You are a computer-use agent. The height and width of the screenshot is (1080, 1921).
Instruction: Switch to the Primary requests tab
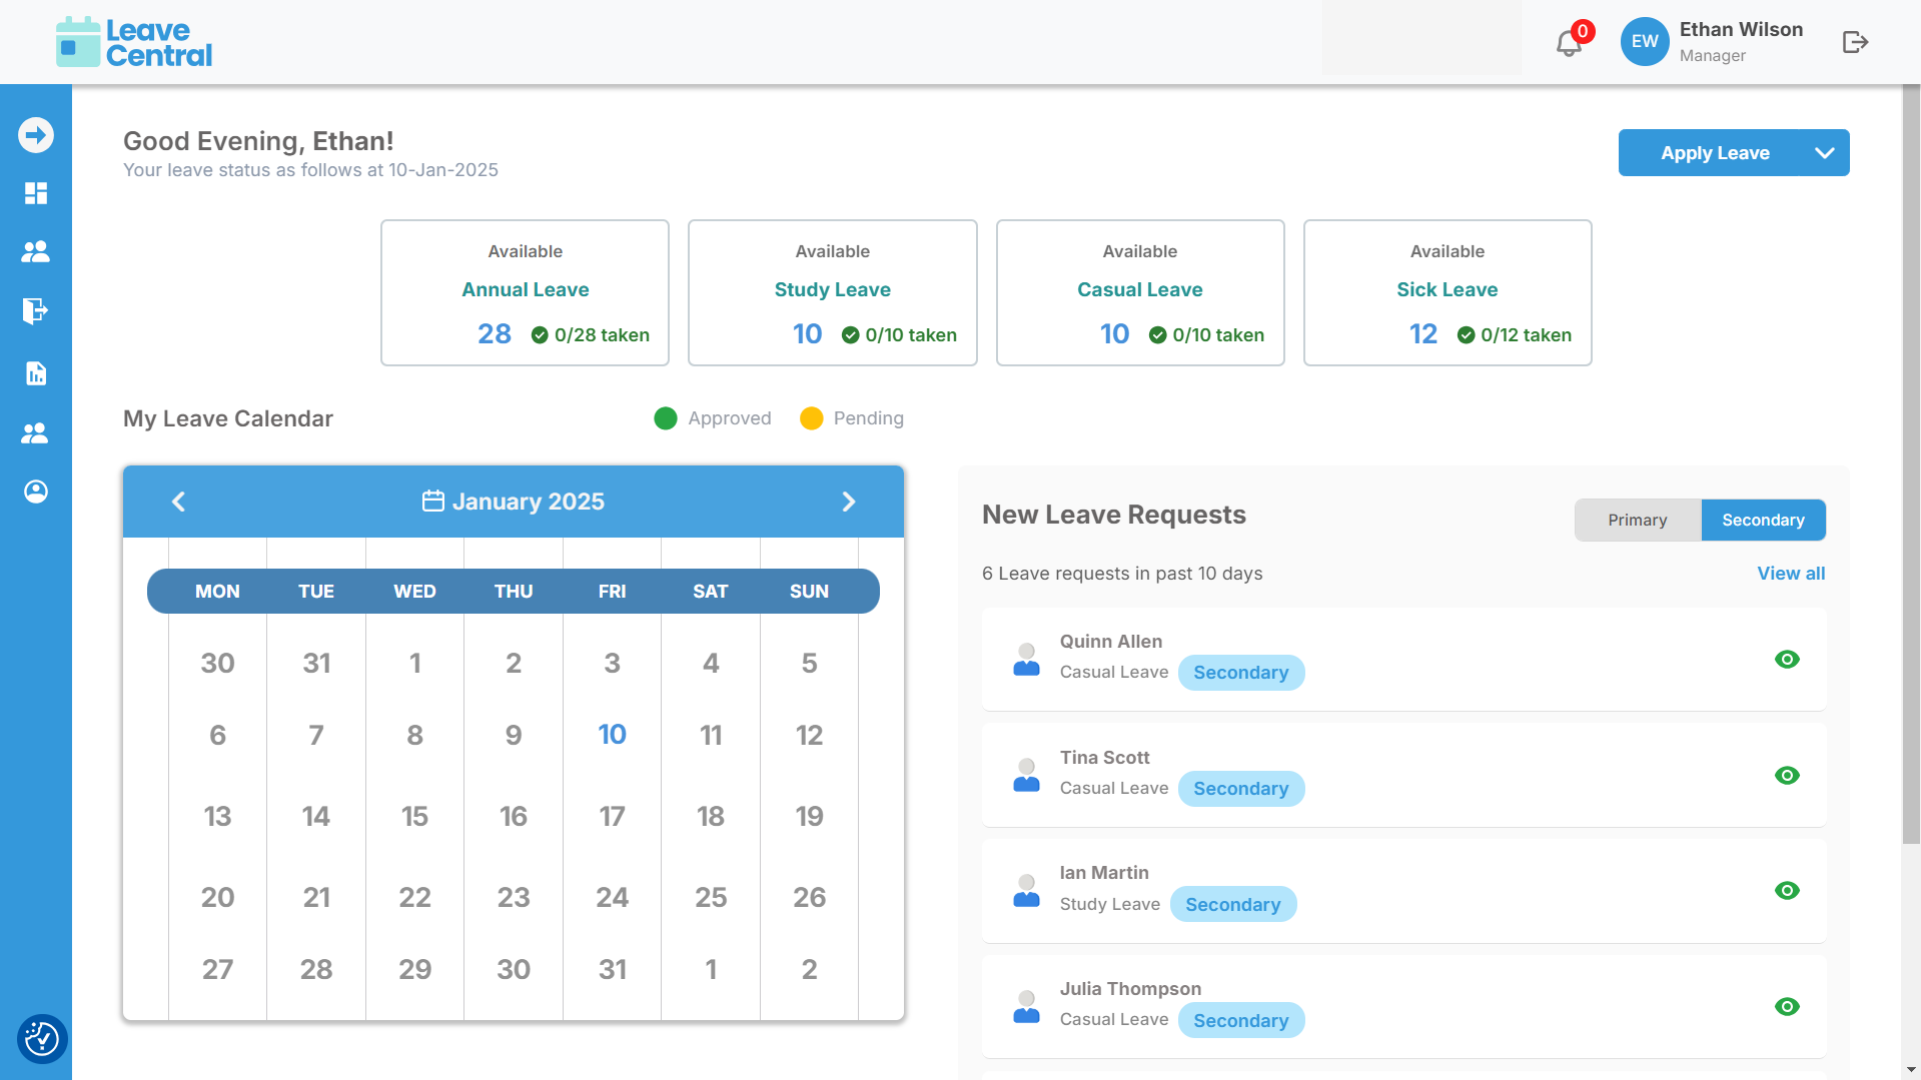1637,520
